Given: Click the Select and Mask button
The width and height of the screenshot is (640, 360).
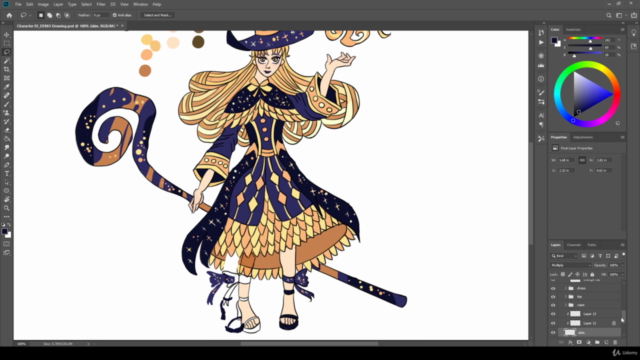Looking at the screenshot, I should click(x=158, y=15).
